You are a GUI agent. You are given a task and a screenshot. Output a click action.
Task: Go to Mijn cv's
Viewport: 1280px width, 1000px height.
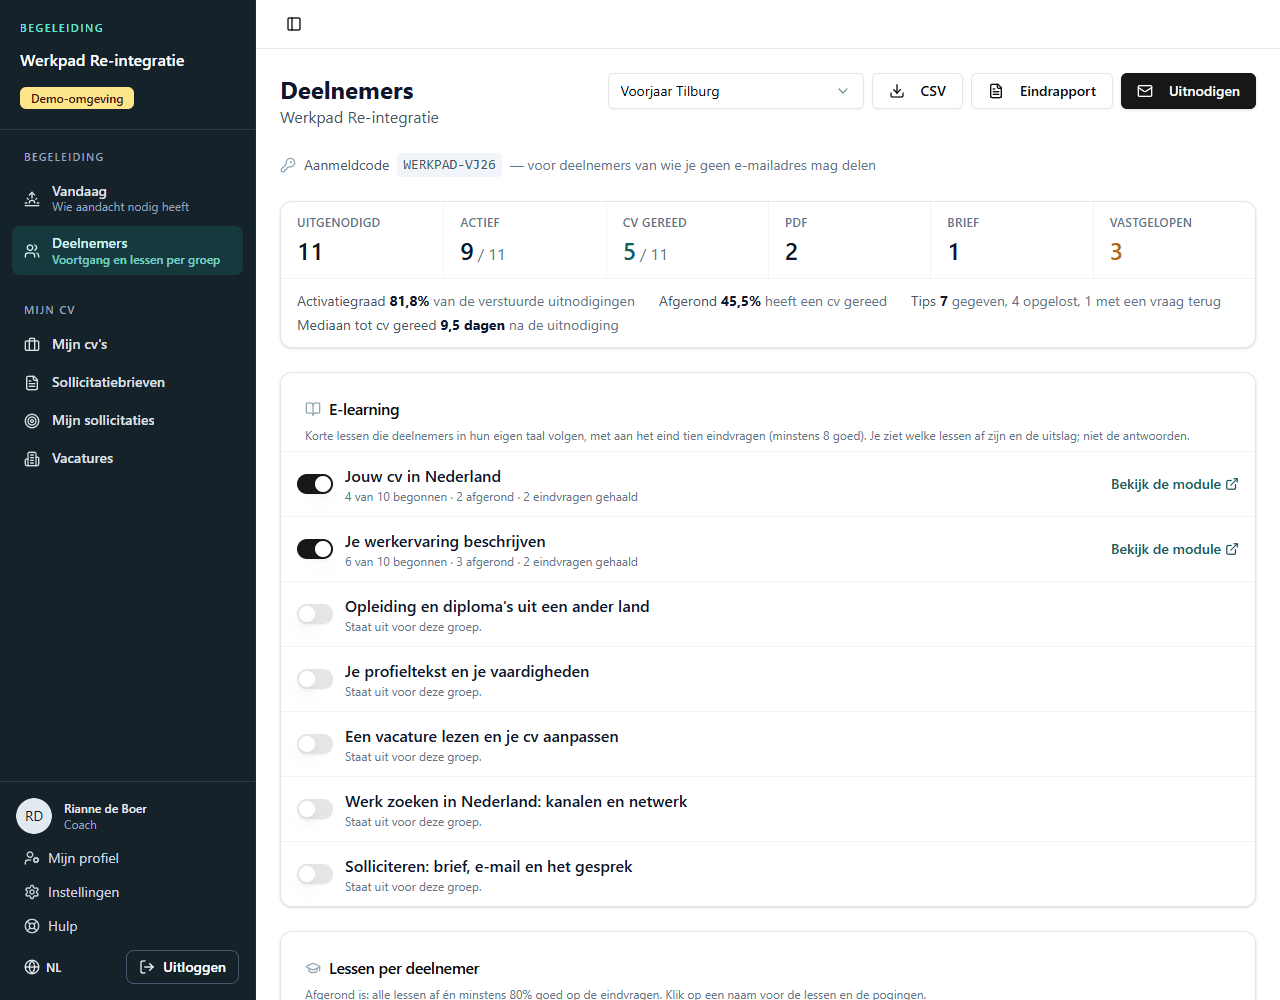point(127,345)
